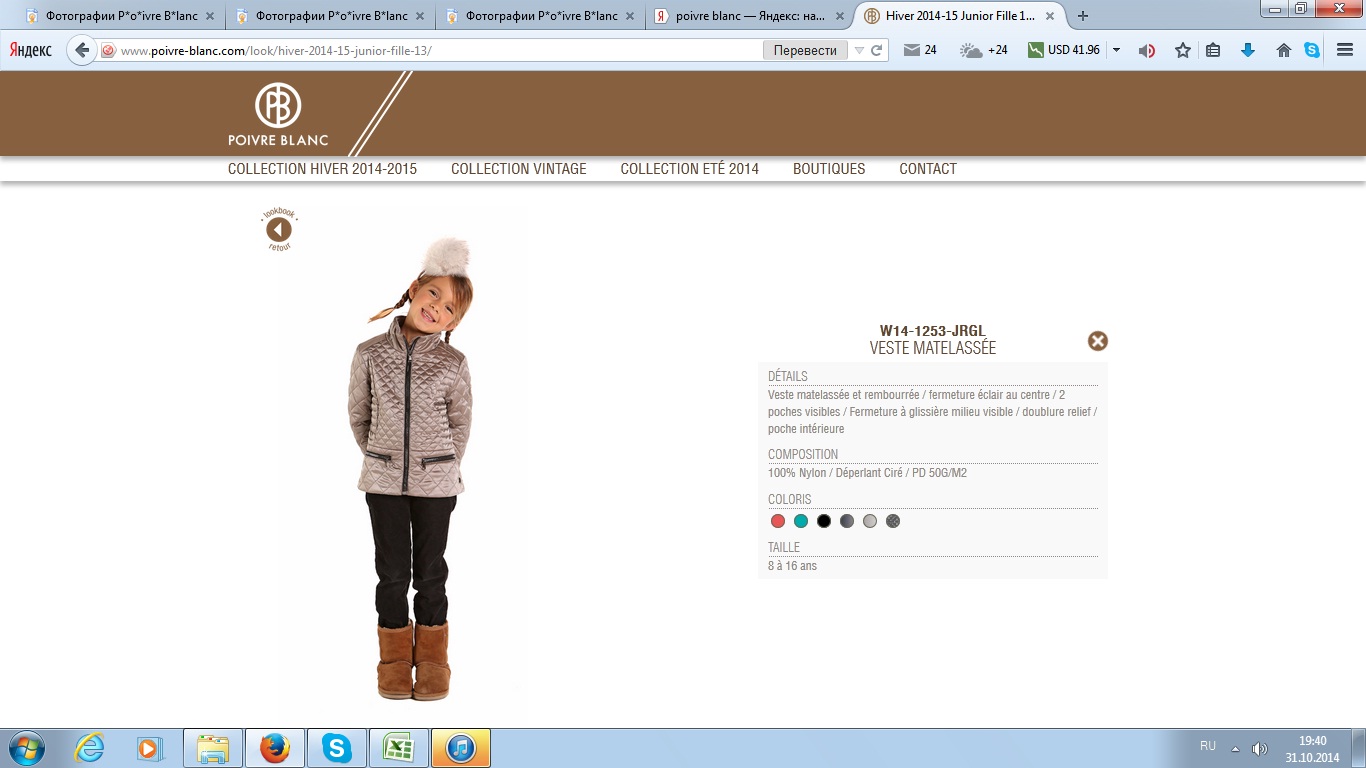
Task: Open Collection Hiver 2014-2015 menu
Action: (322, 169)
